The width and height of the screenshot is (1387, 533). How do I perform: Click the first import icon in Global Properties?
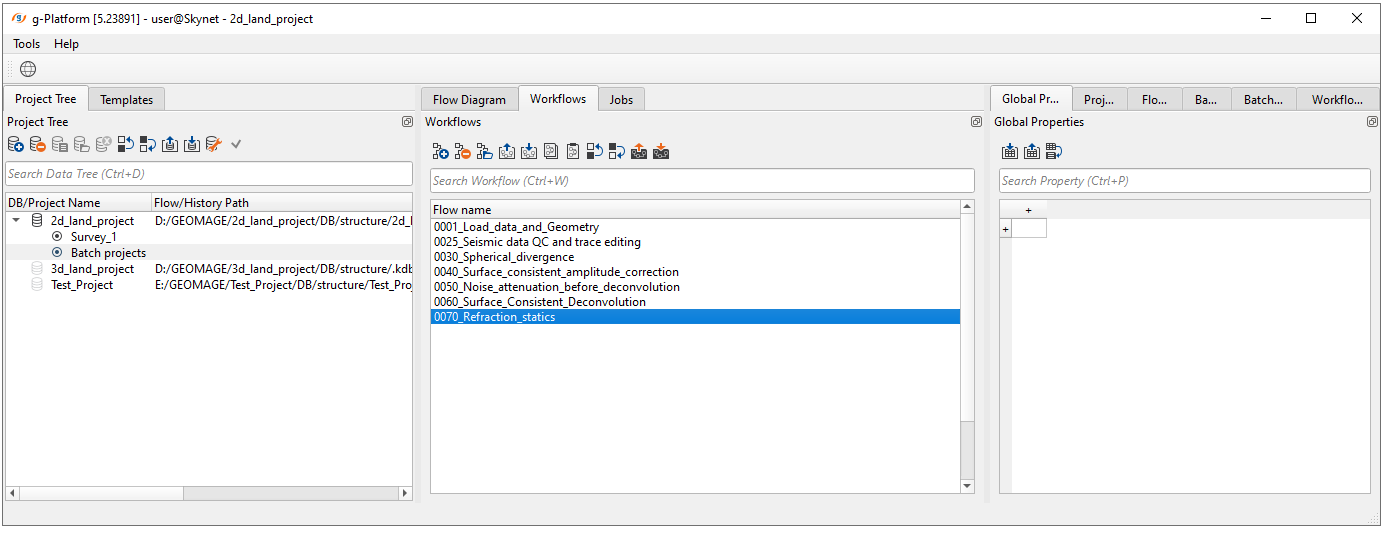[x=1009, y=152]
